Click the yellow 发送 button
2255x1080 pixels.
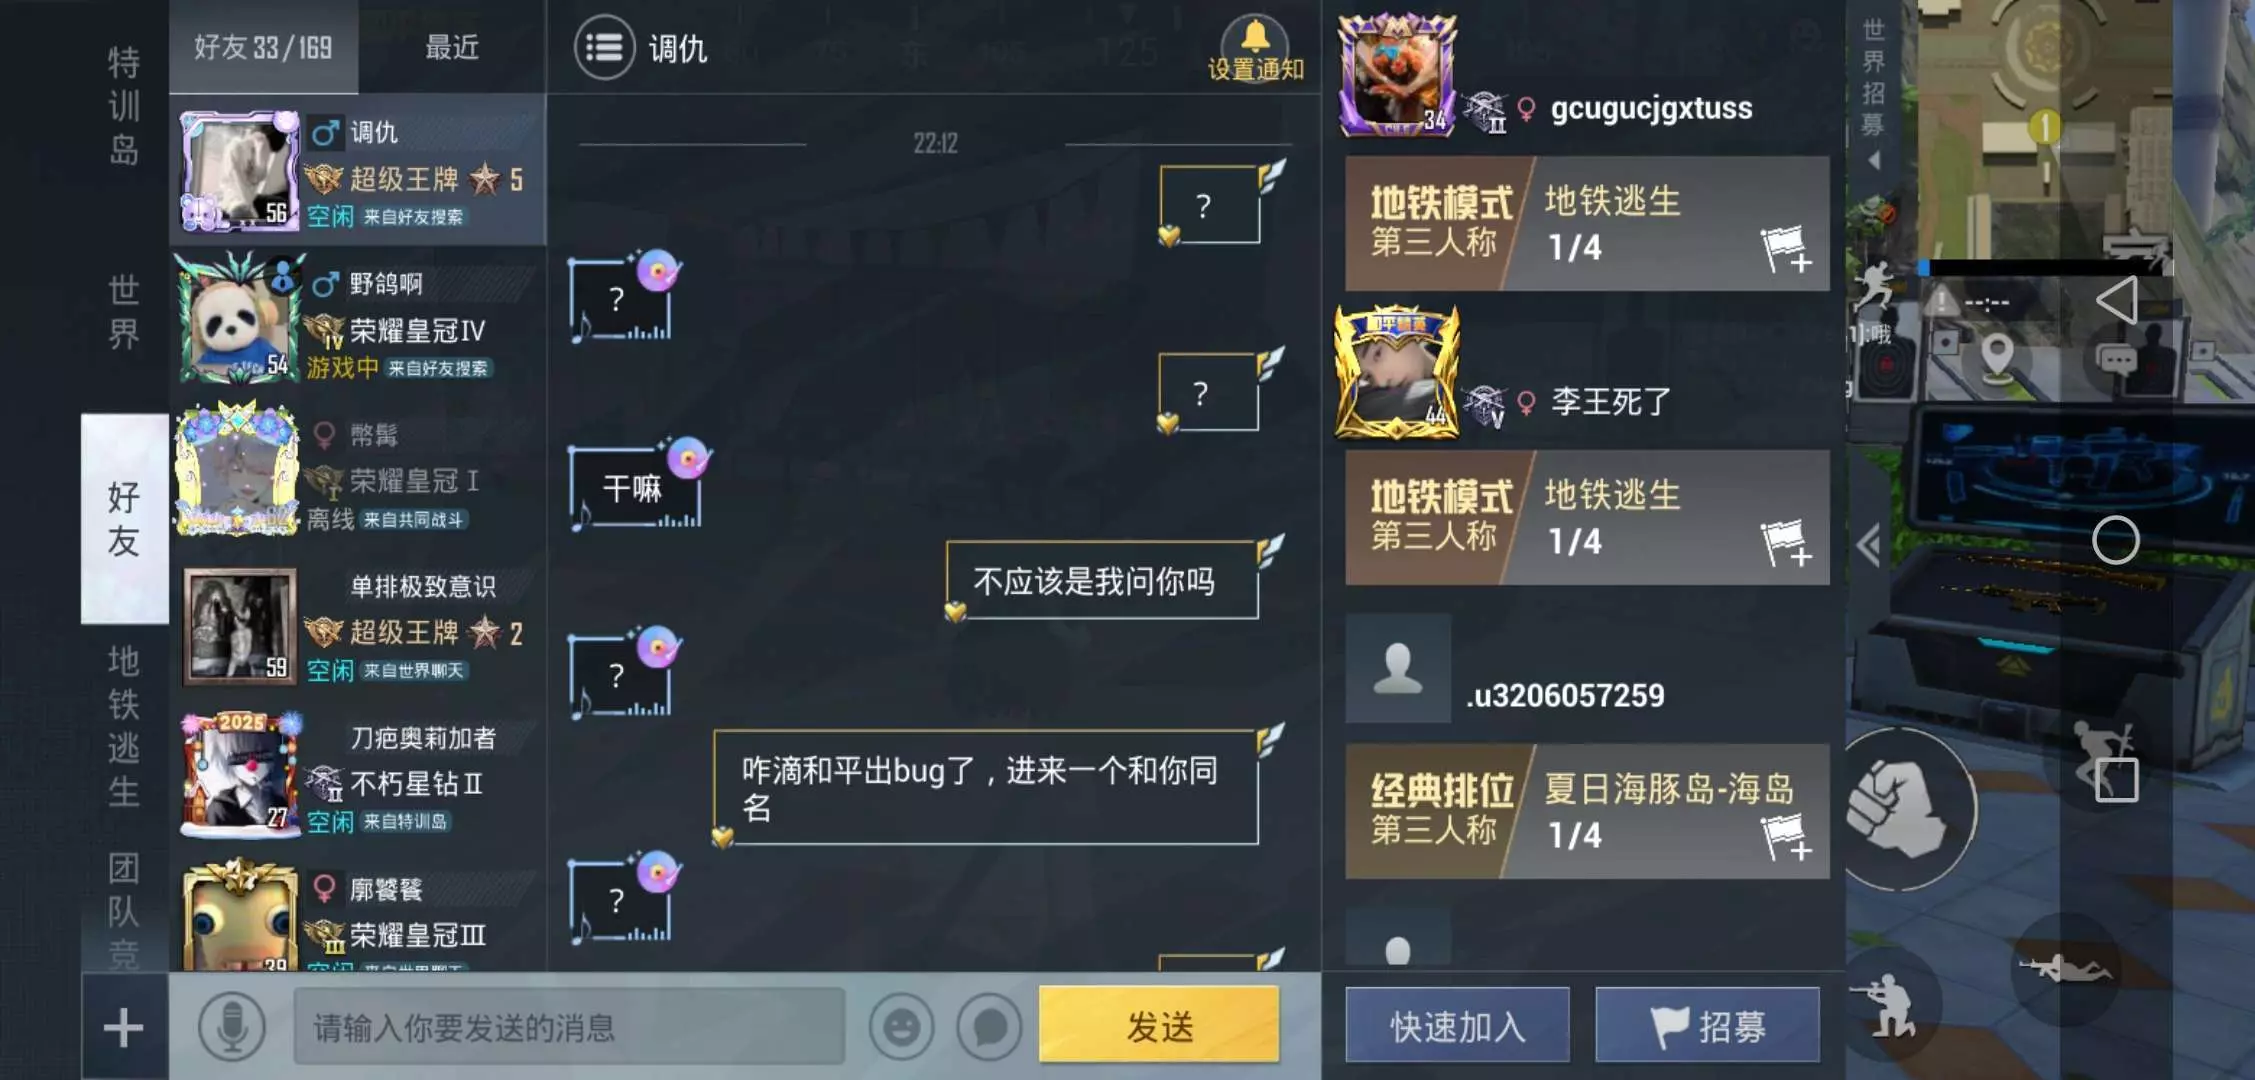(1159, 1025)
